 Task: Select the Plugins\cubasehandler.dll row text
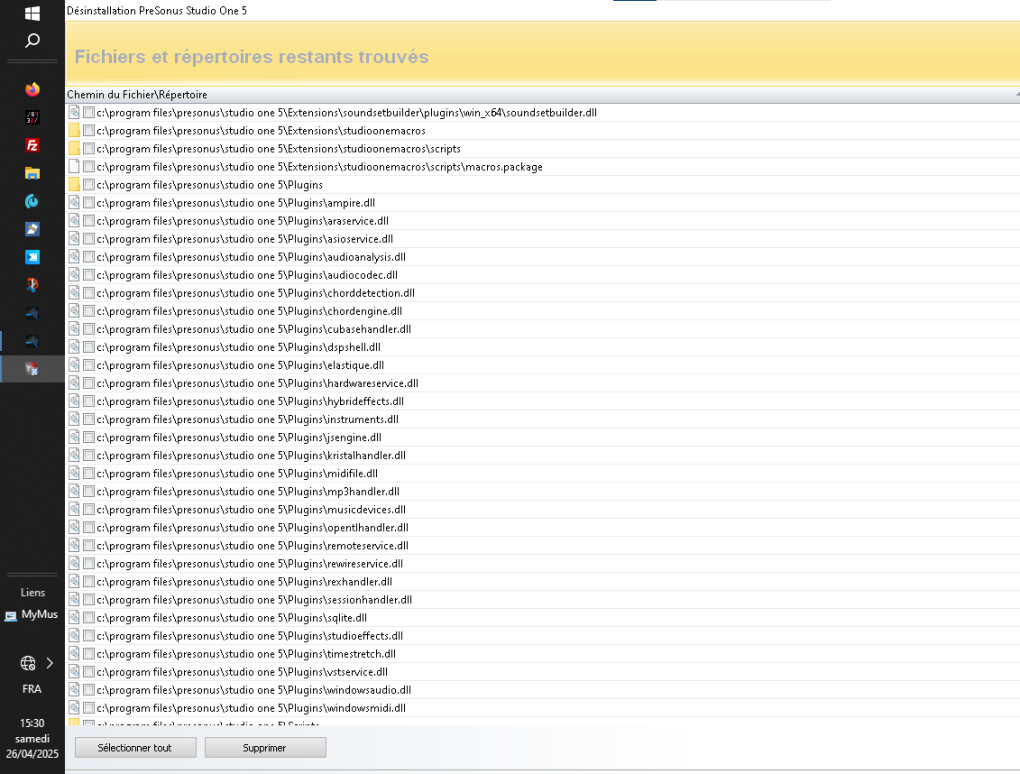tap(254, 329)
